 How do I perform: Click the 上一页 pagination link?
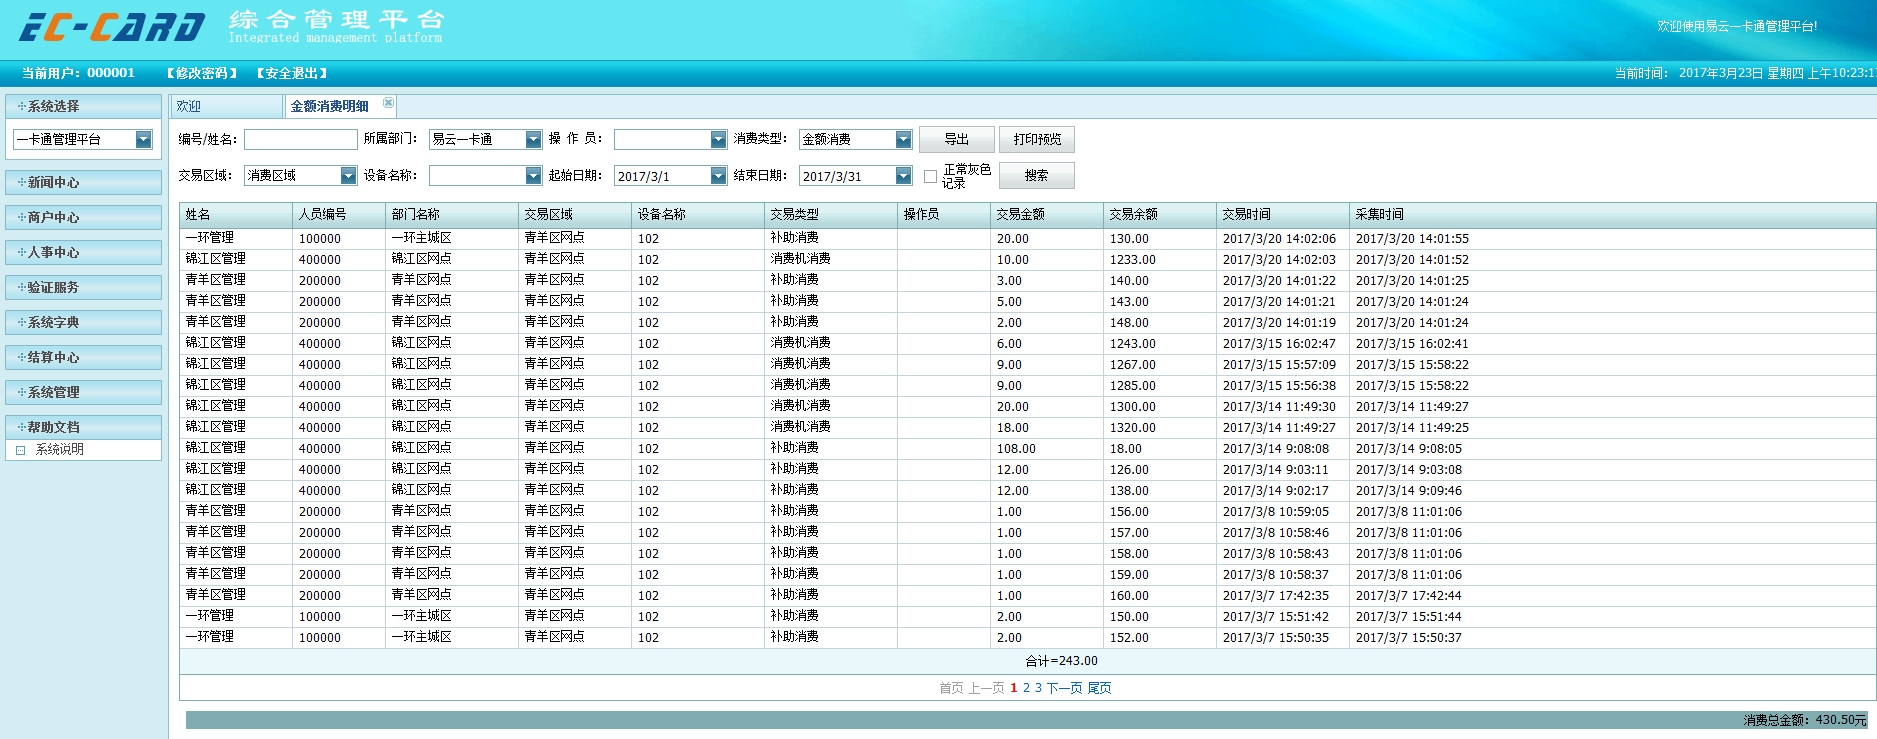coord(986,688)
